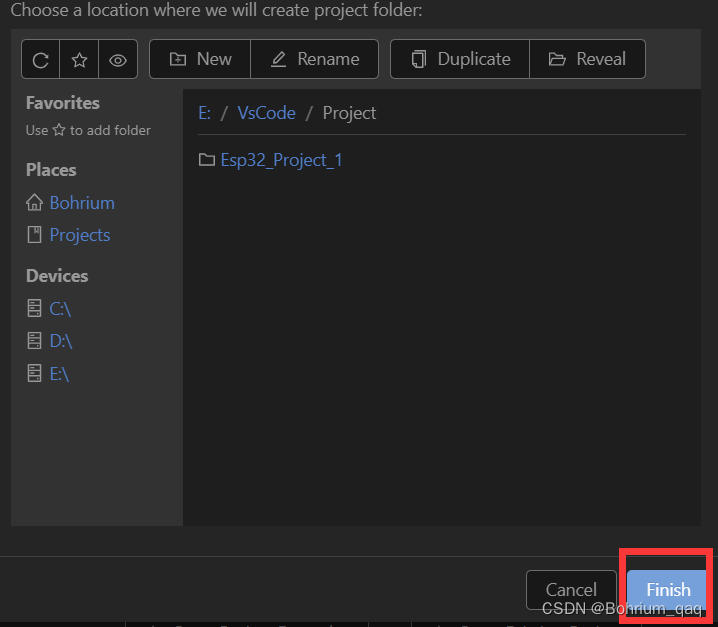Rename the selected folder
The height and width of the screenshot is (627, 718).
[x=315, y=59]
